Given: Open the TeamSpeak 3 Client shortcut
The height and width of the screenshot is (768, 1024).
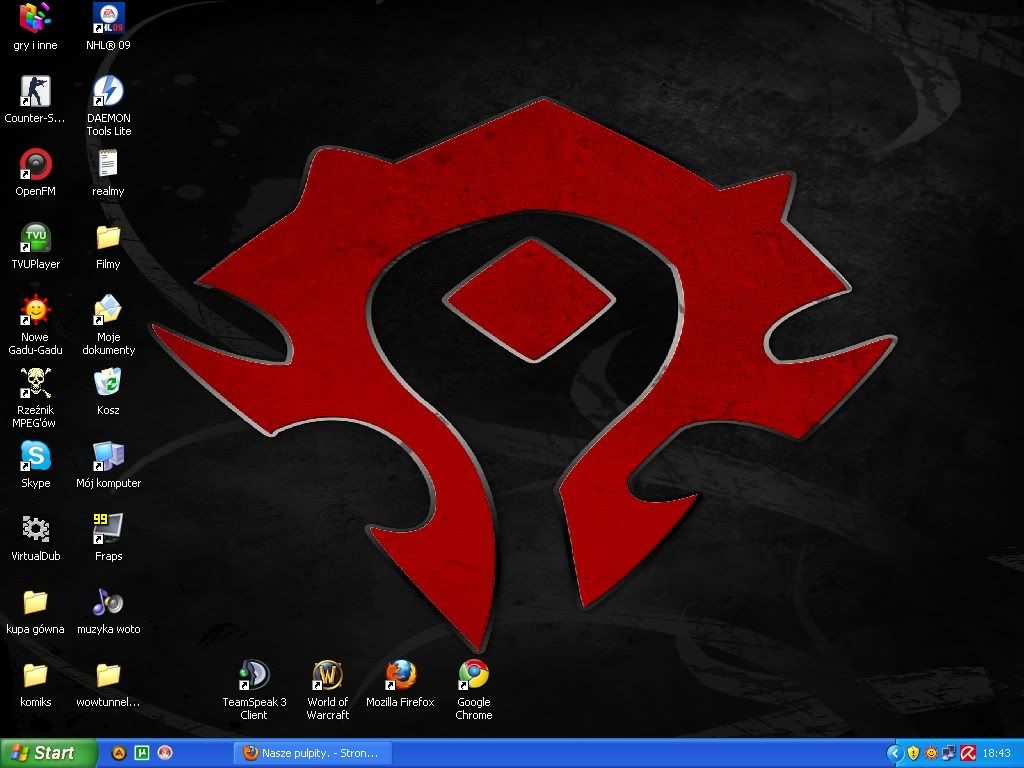Looking at the screenshot, I should (254, 676).
